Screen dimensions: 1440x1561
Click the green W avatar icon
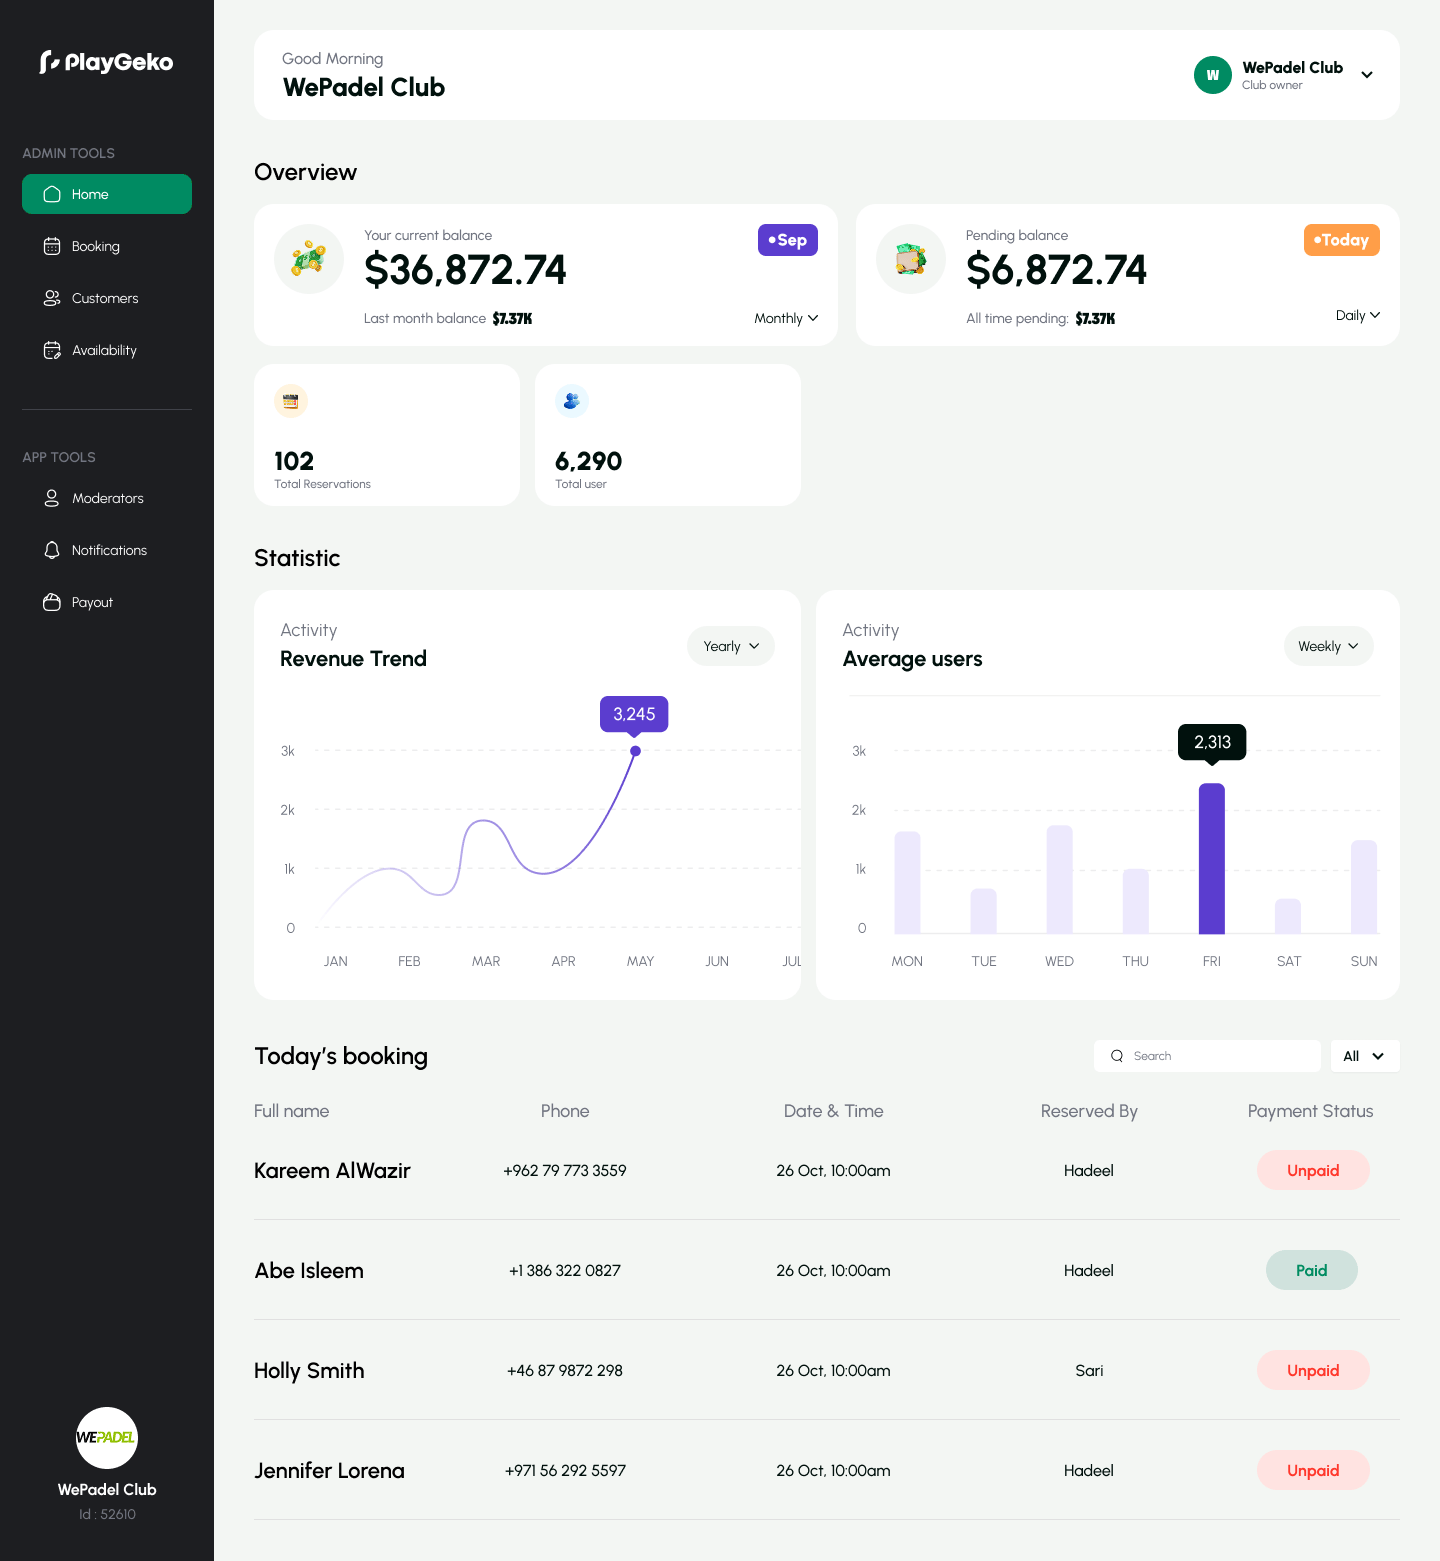[1213, 75]
